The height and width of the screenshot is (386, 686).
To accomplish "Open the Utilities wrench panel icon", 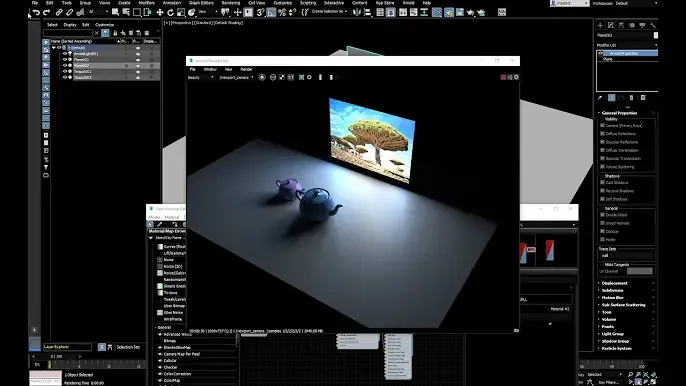I will [653, 25].
